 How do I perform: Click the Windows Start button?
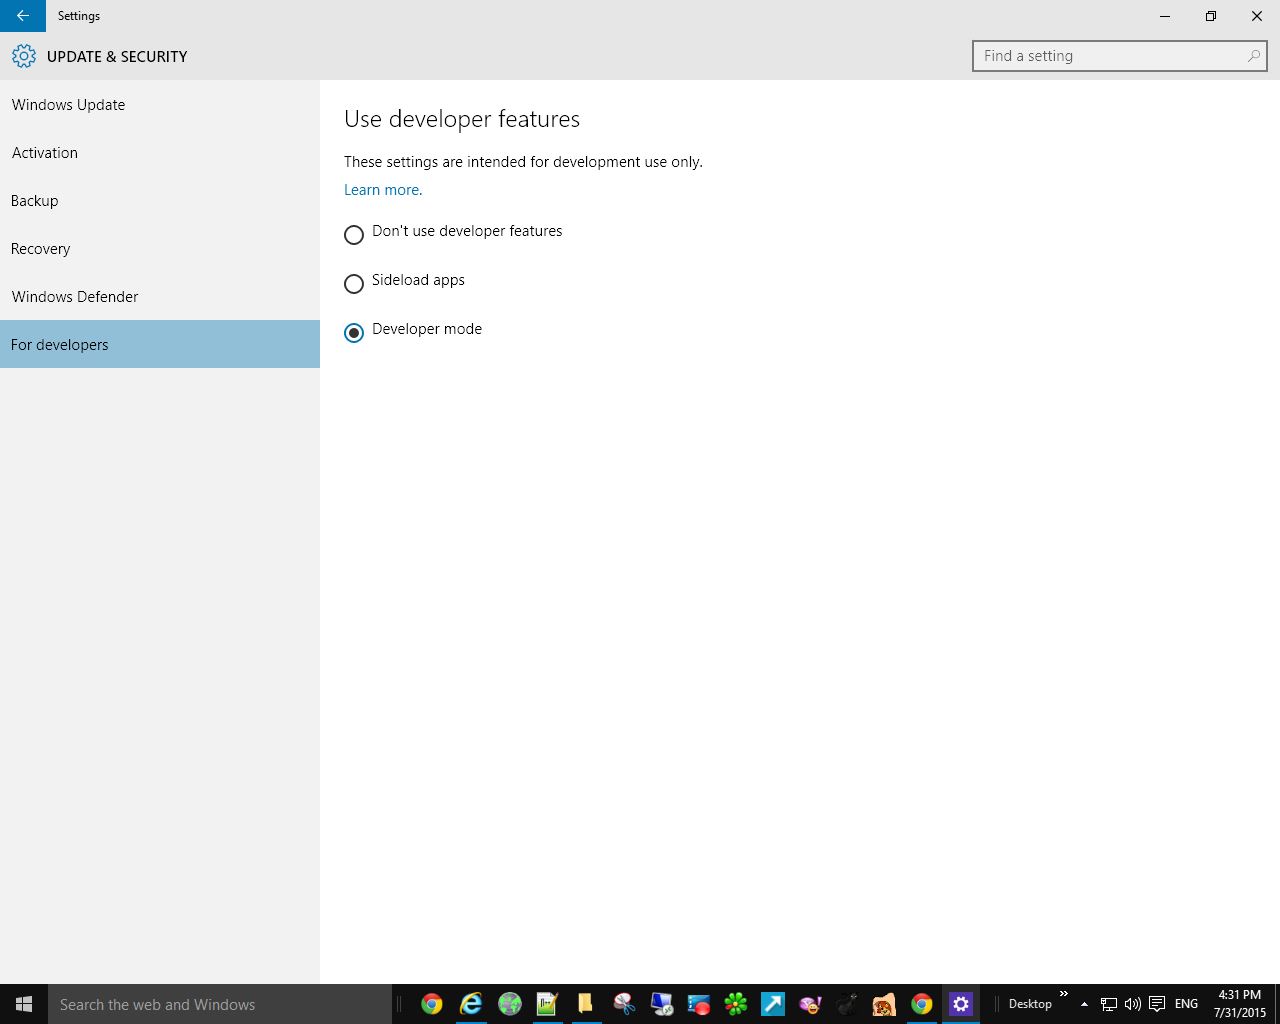pyautogui.click(x=24, y=1004)
